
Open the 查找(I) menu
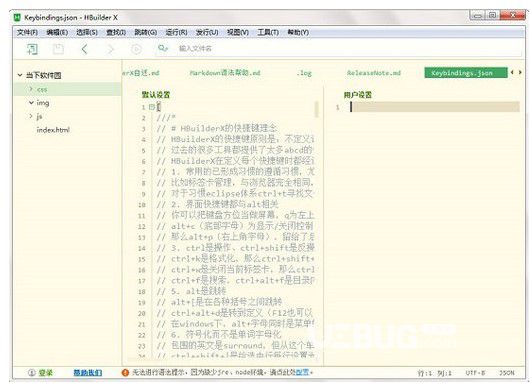pyautogui.click(x=116, y=32)
